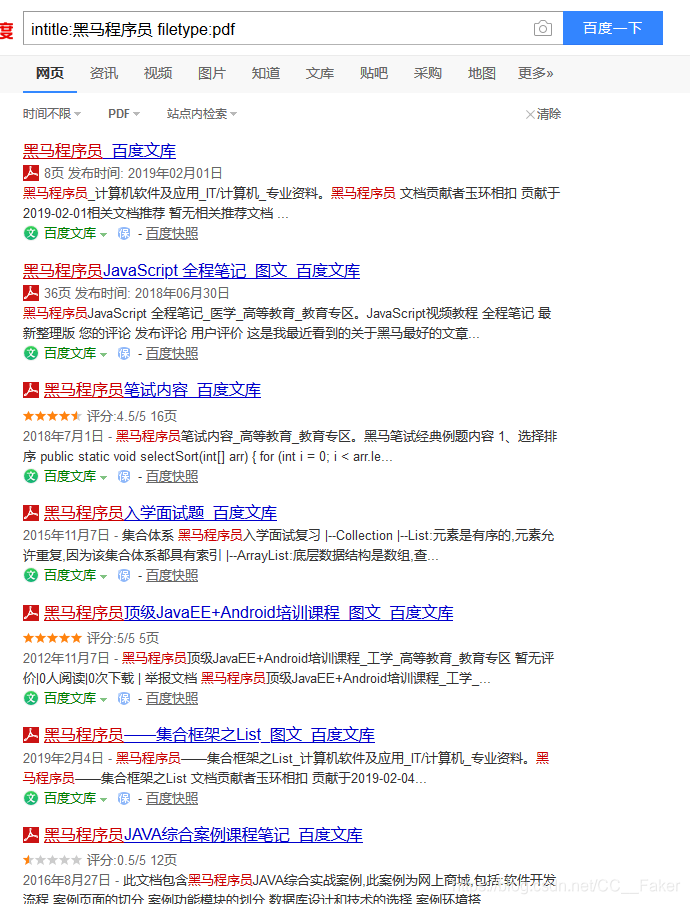Screen dimensions: 690x904
Task: Open result 黑马程序员——集合框架之List
Action: click(209, 735)
